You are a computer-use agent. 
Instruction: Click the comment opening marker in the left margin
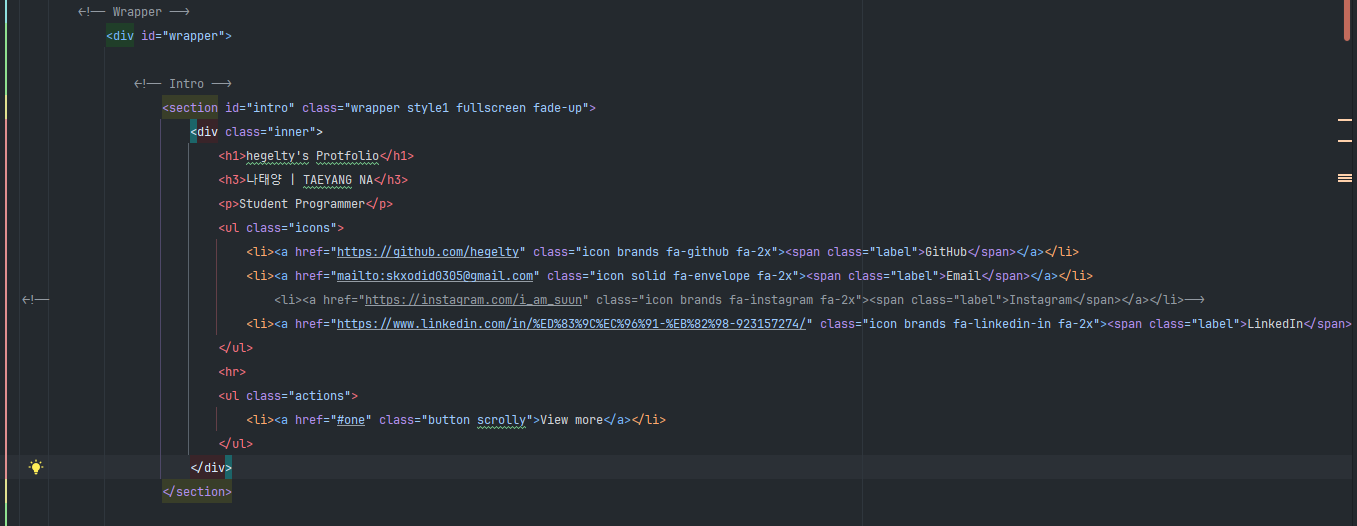36,300
